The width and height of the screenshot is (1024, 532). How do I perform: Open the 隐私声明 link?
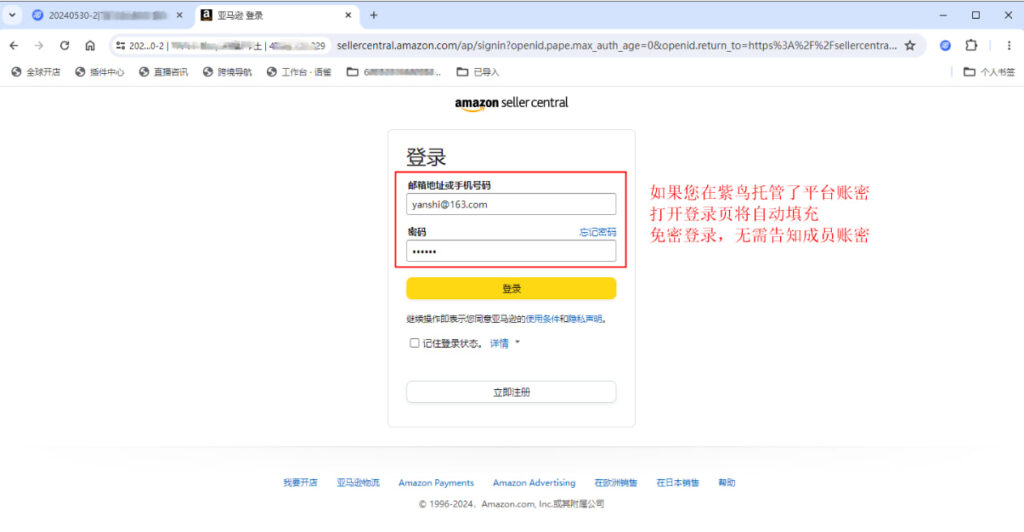[585, 319]
